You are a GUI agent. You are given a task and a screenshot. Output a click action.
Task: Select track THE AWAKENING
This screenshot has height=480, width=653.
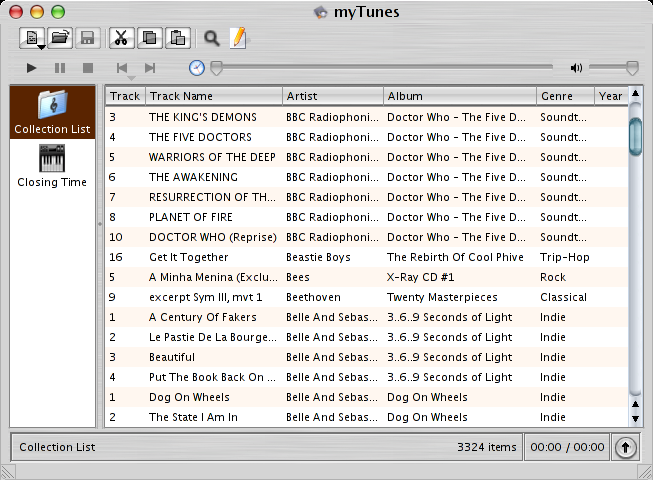pyautogui.click(x=366, y=177)
